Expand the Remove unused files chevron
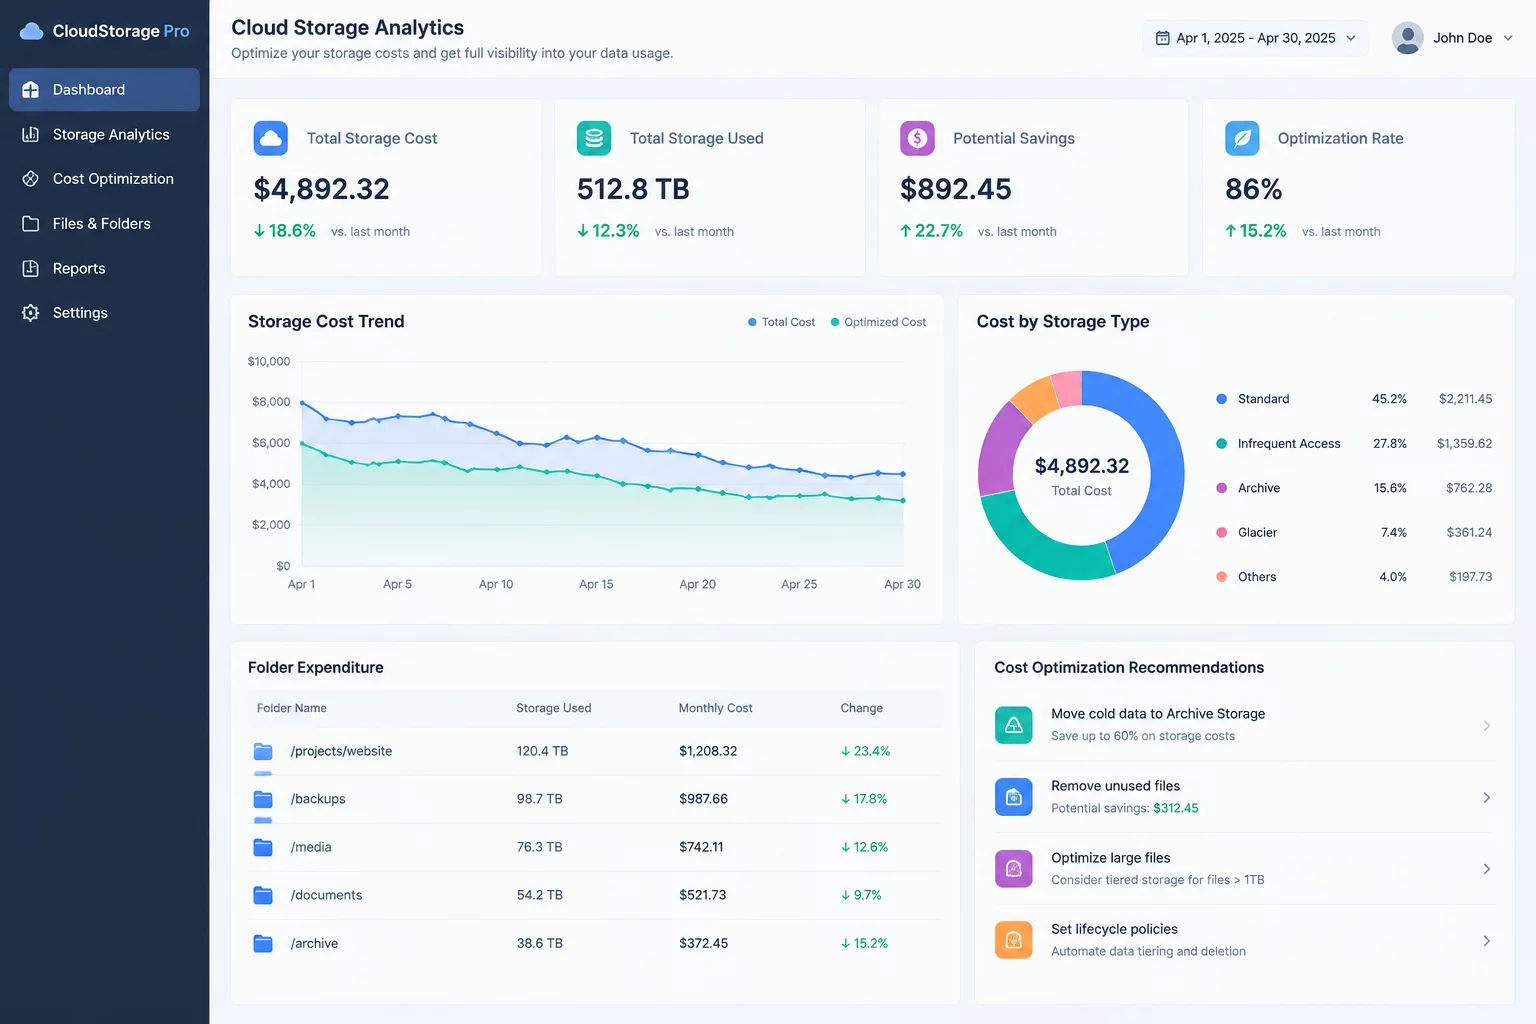The image size is (1536, 1024). pos(1487,797)
